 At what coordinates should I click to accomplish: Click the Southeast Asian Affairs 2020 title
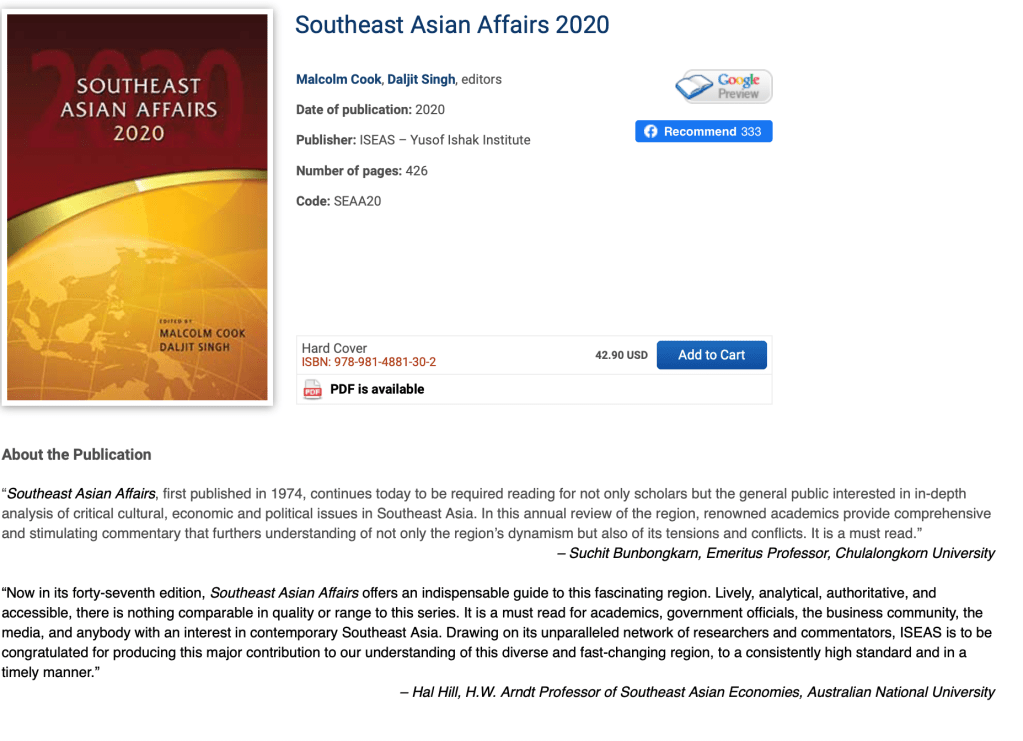(452, 25)
